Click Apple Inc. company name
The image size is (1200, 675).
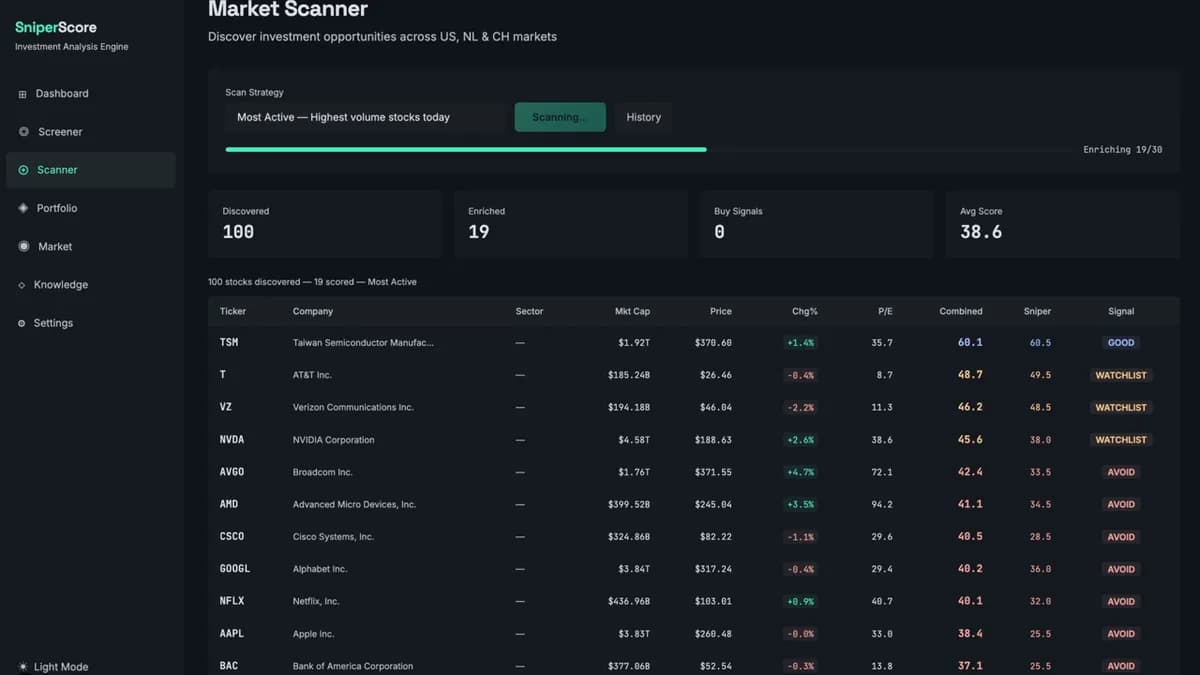coord(313,634)
